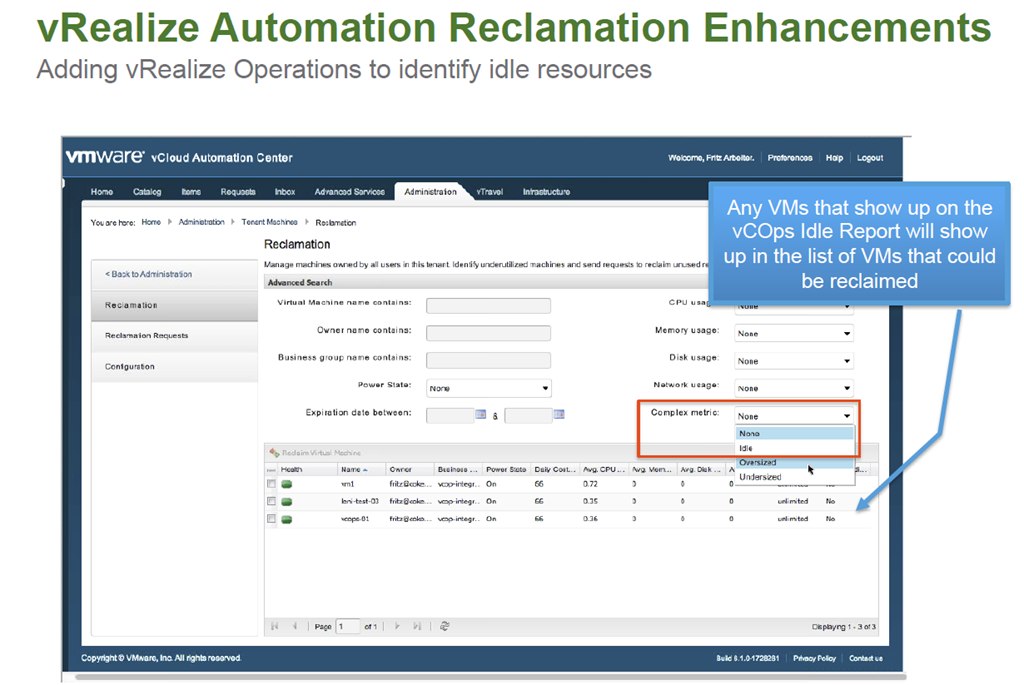Viewport: 1024px width, 685px height.
Task: Refresh the virtual machine grid
Action: (445, 626)
